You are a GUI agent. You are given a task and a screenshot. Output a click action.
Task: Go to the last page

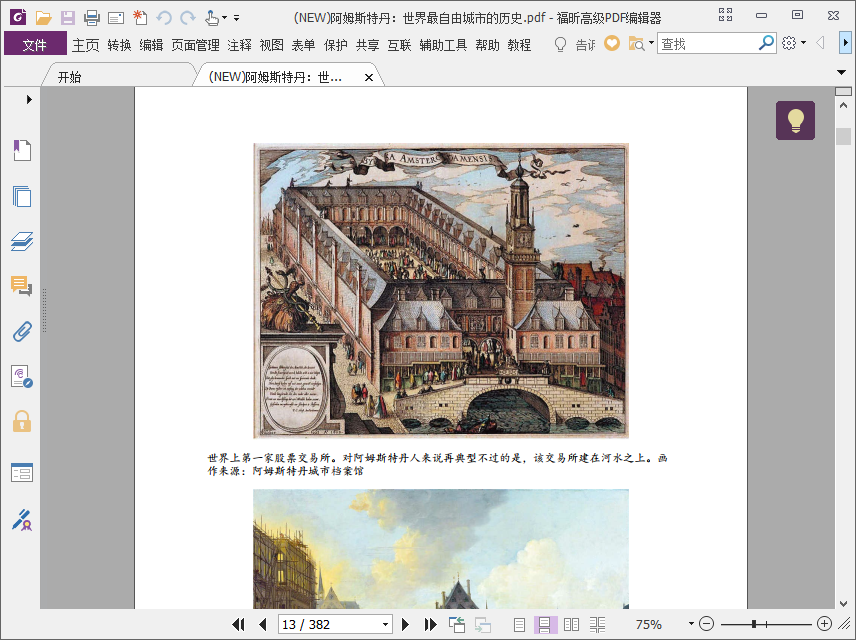click(x=430, y=624)
